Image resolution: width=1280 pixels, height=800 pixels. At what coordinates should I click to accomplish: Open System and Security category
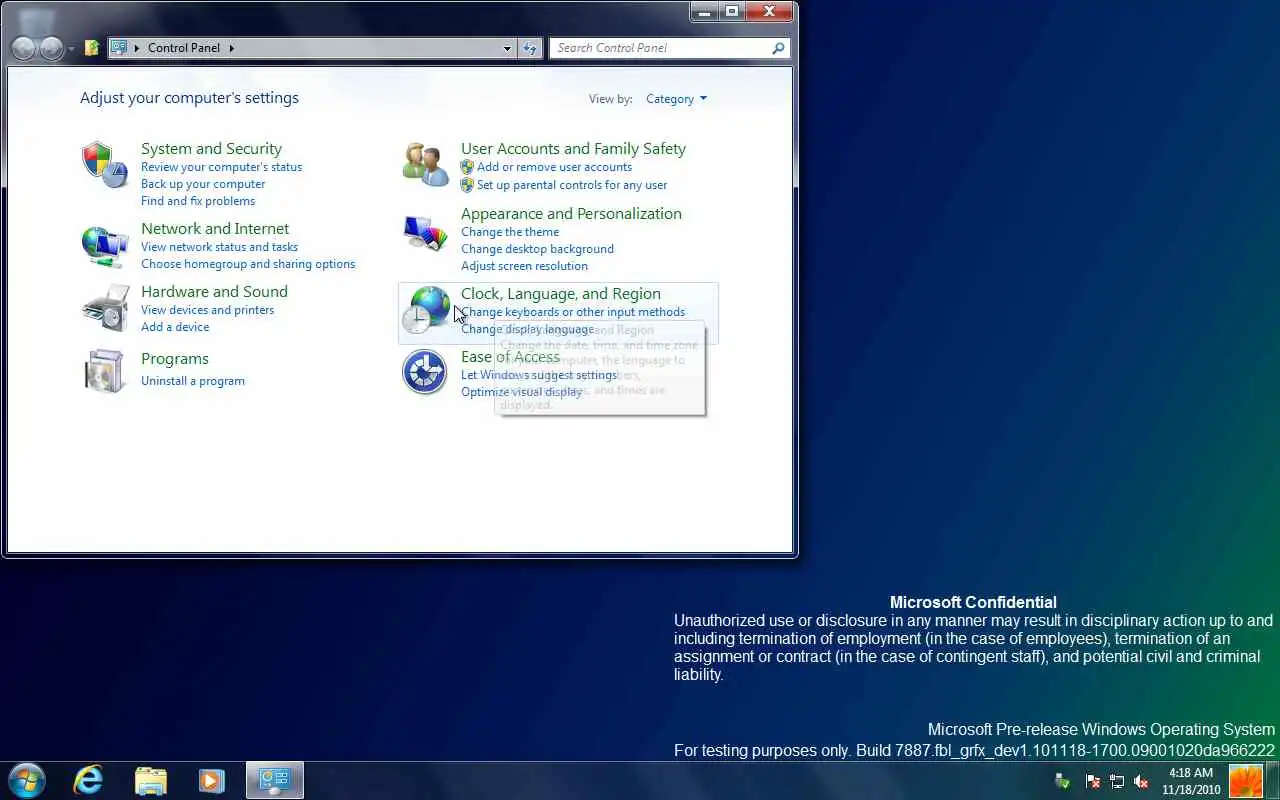[x=211, y=149]
